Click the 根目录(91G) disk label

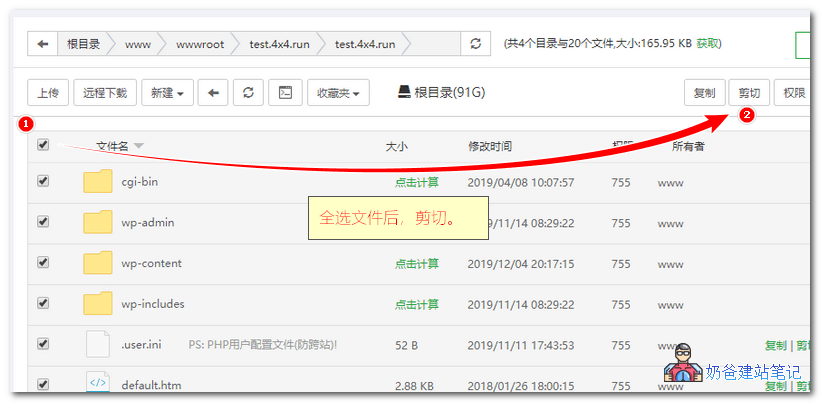(449, 93)
